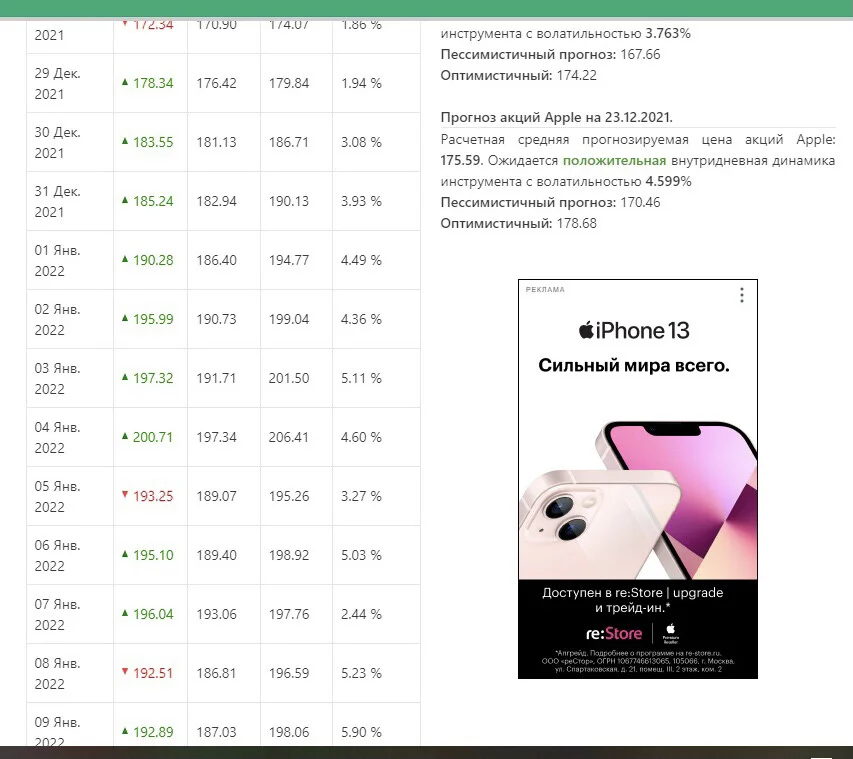Select the maximum value 206.41
The image size is (853, 759).
[289, 437]
